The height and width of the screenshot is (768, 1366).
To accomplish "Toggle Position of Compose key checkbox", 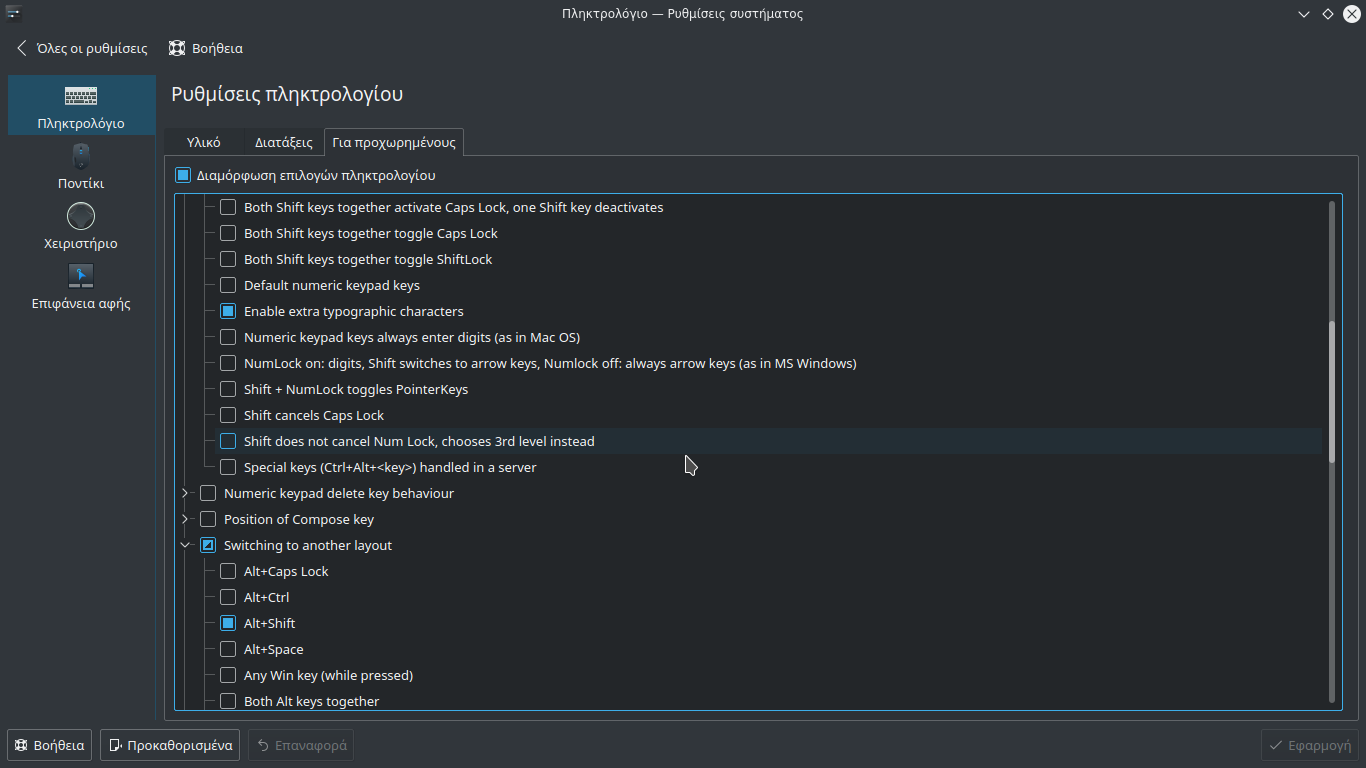I will click(208, 519).
